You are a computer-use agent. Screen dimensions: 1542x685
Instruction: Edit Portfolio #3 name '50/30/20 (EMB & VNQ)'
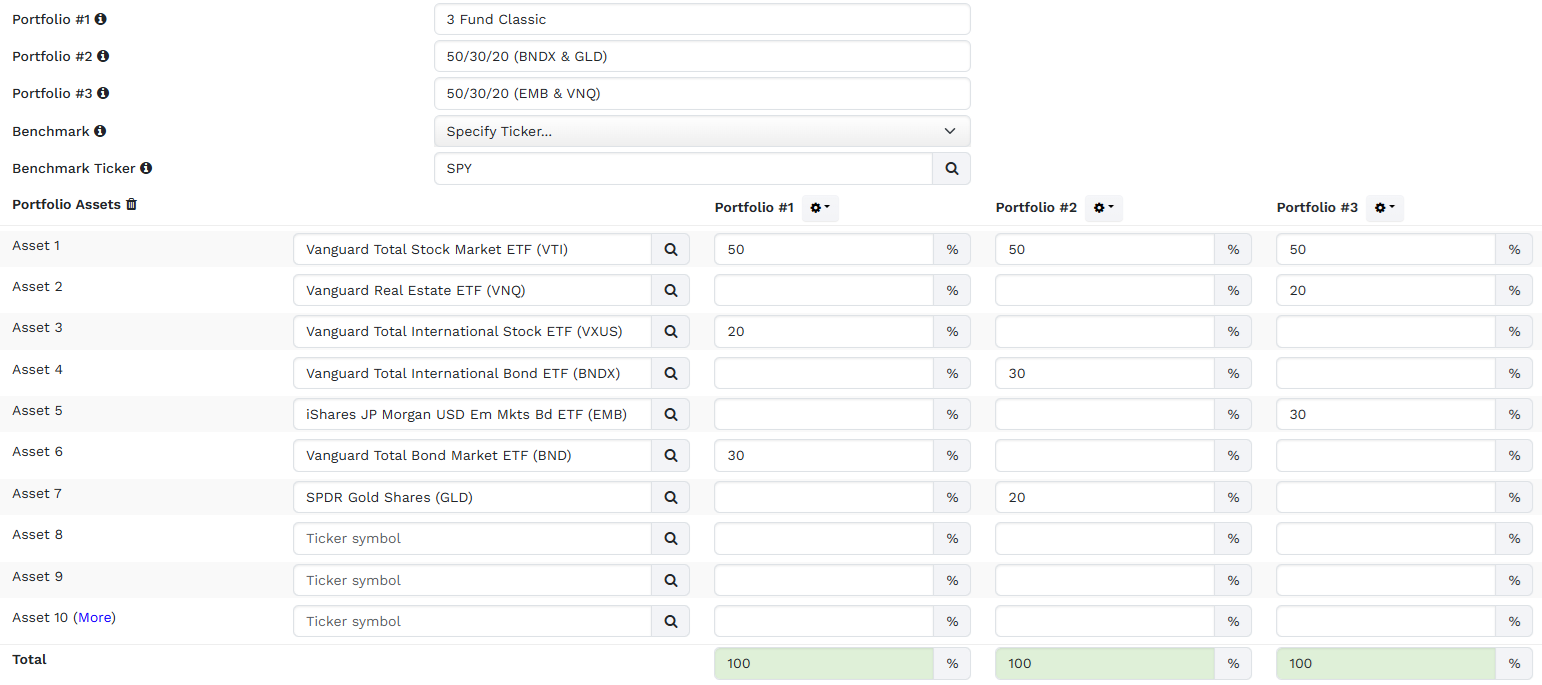(x=702, y=94)
